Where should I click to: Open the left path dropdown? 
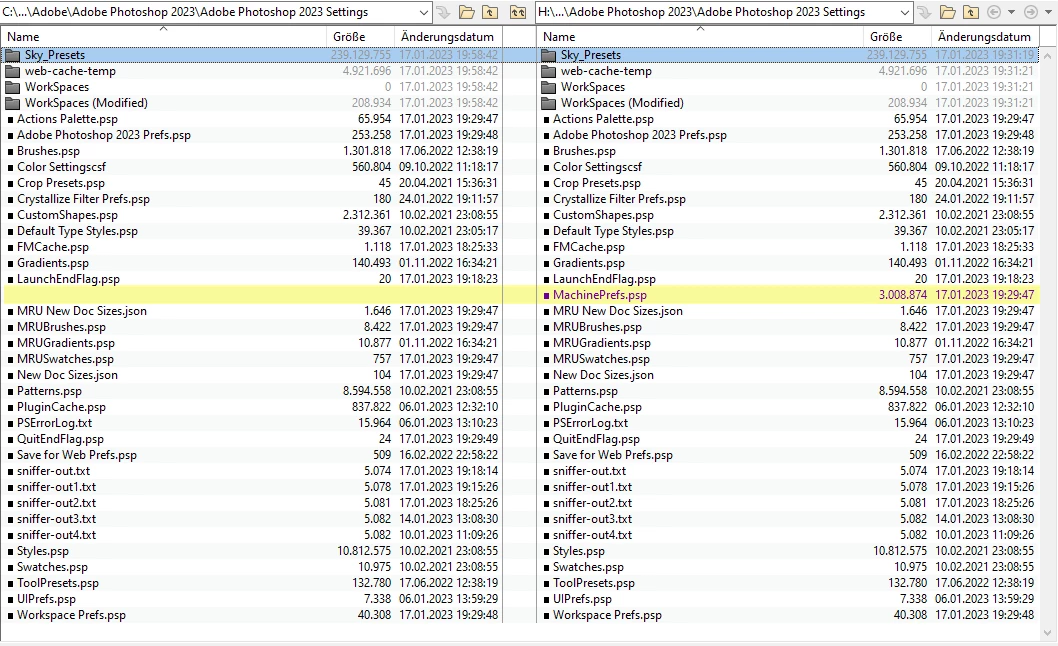(x=423, y=12)
